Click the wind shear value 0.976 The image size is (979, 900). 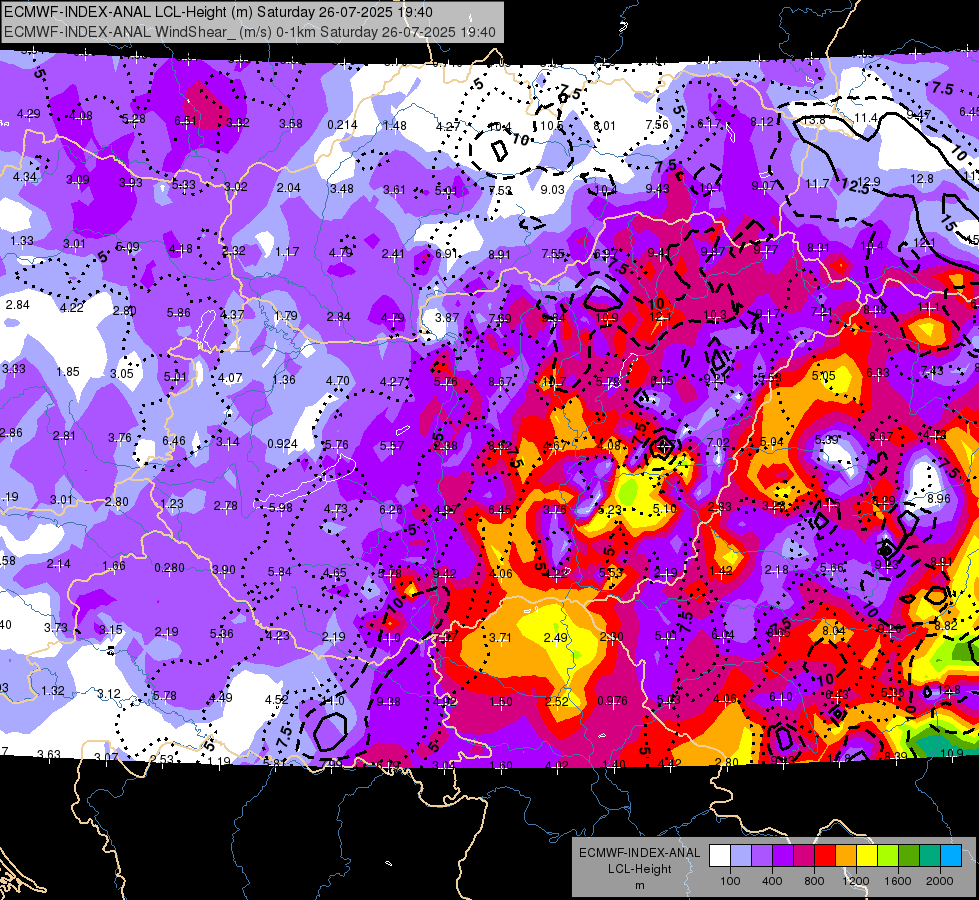pos(612,701)
